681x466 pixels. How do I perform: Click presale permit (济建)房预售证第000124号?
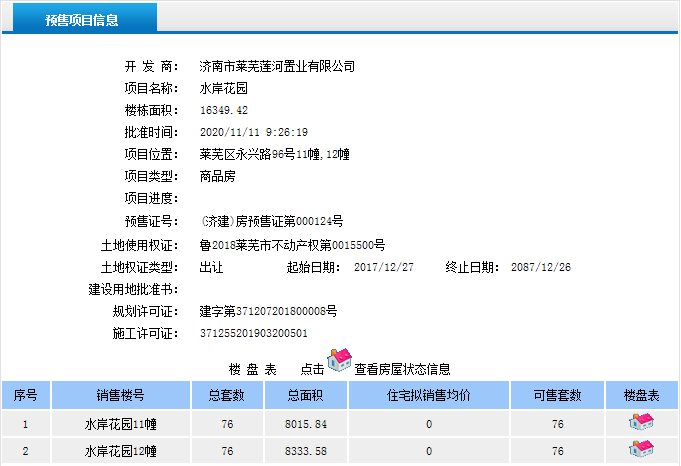(x=272, y=221)
